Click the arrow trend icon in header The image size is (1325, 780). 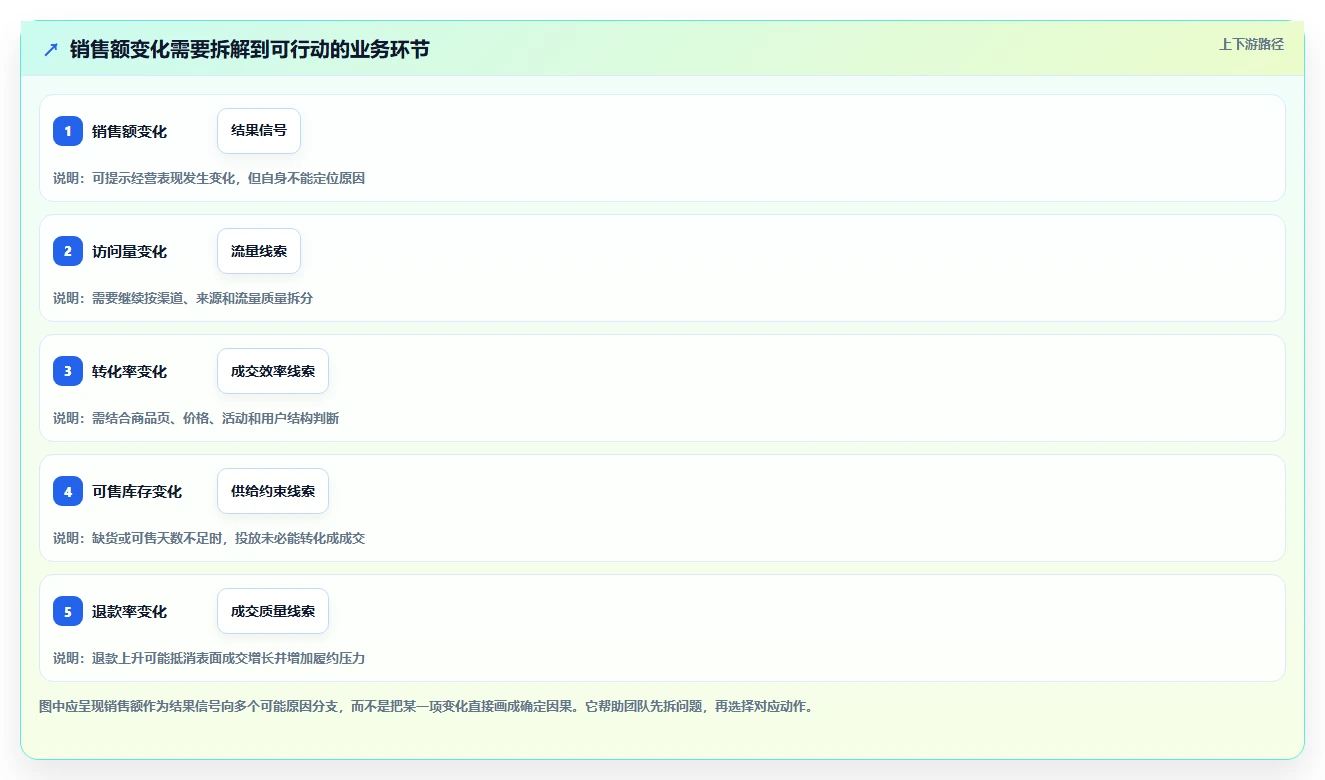pyautogui.click(x=51, y=49)
